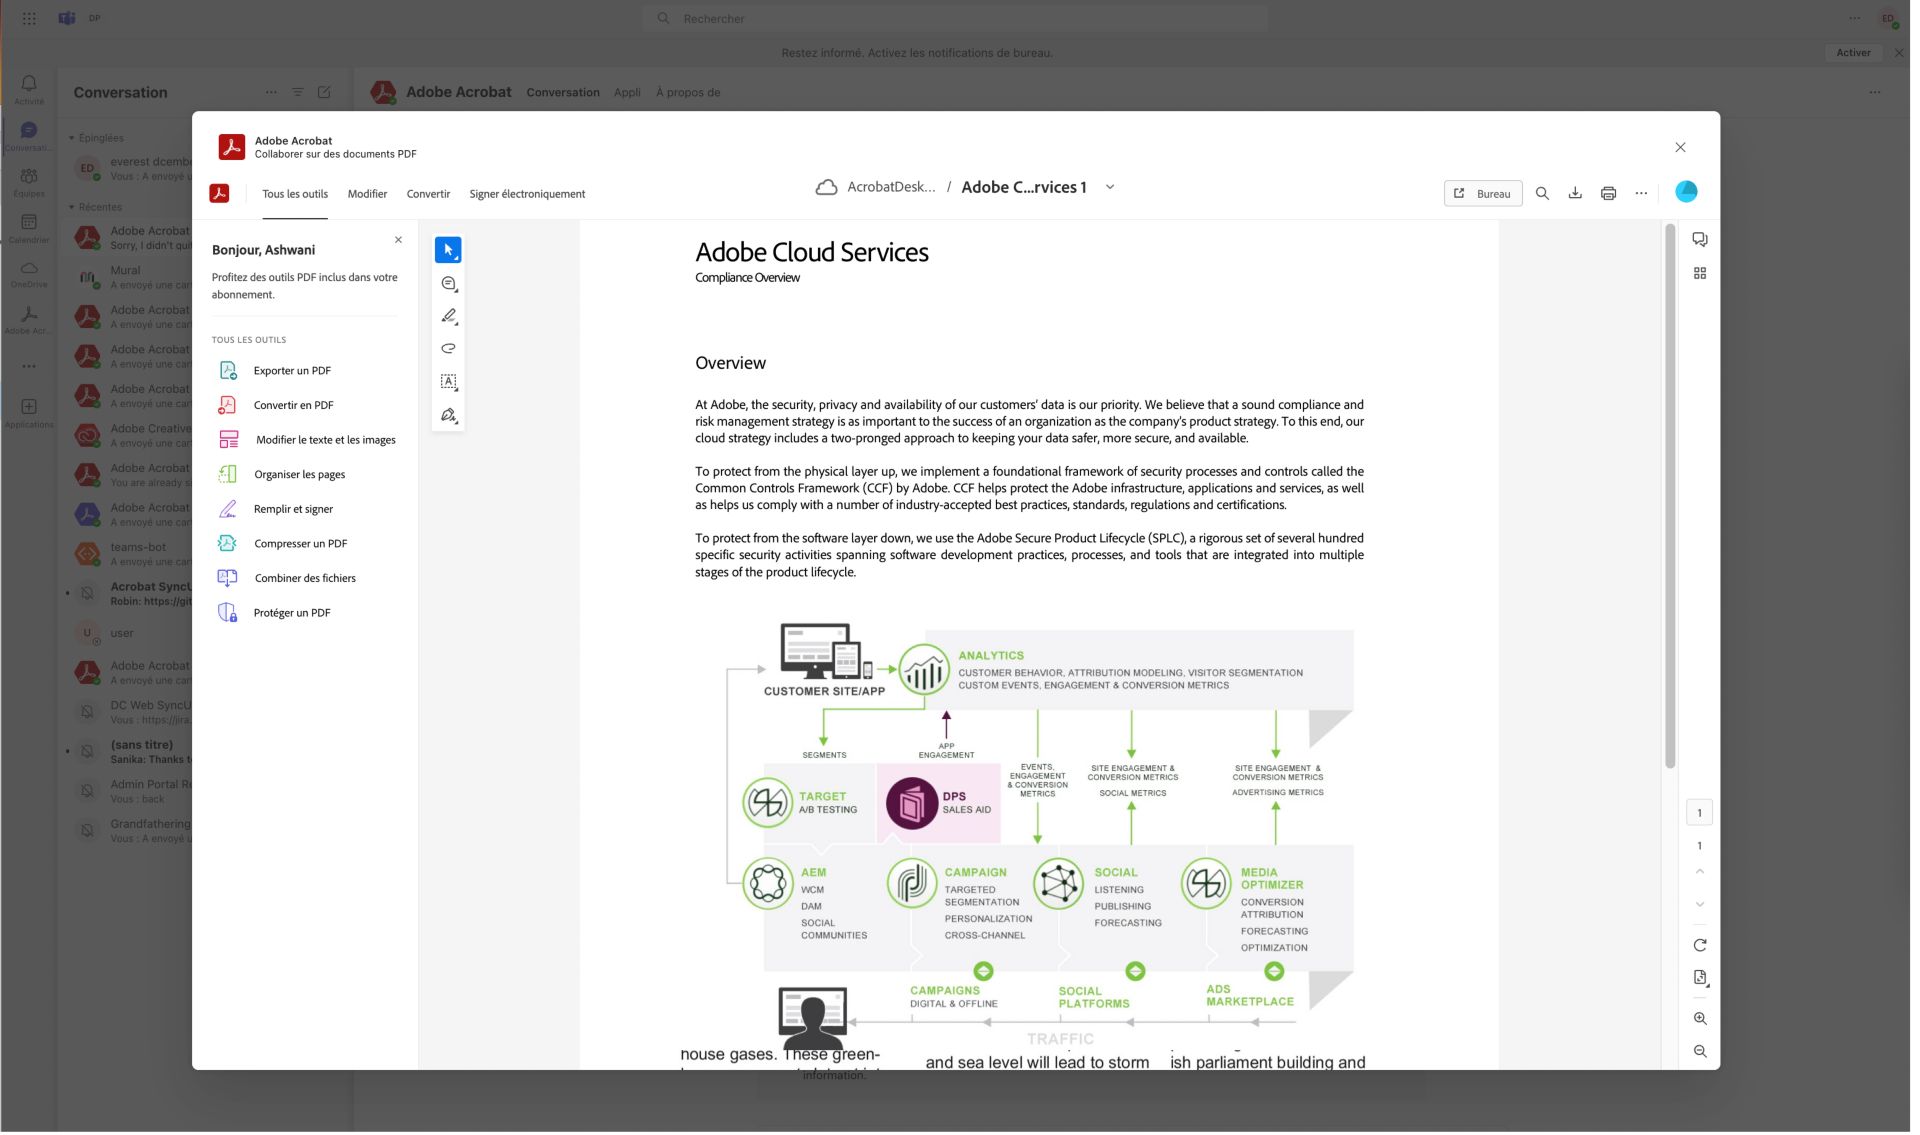The image size is (1920, 1135).
Task: Open the Modifier tab
Action: click(x=367, y=195)
